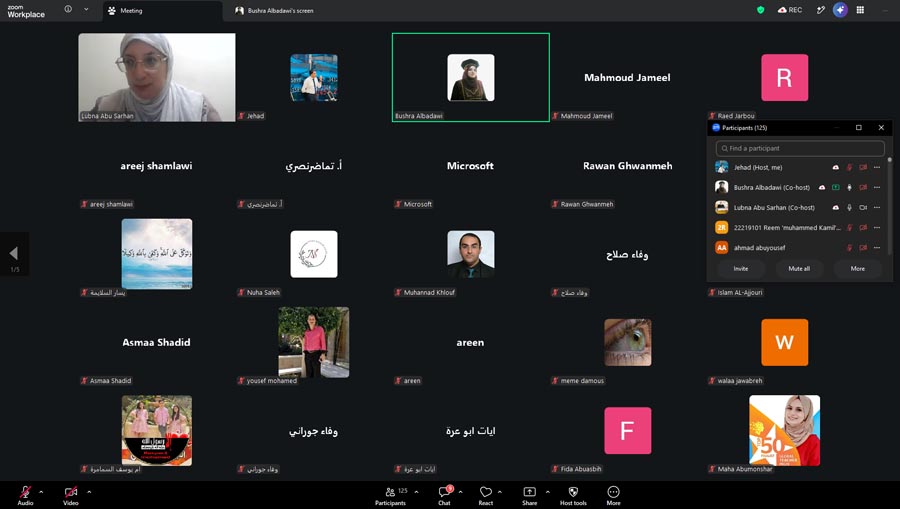Open Host tools shield icon
The height and width of the screenshot is (509, 900).
pyautogui.click(x=573, y=492)
